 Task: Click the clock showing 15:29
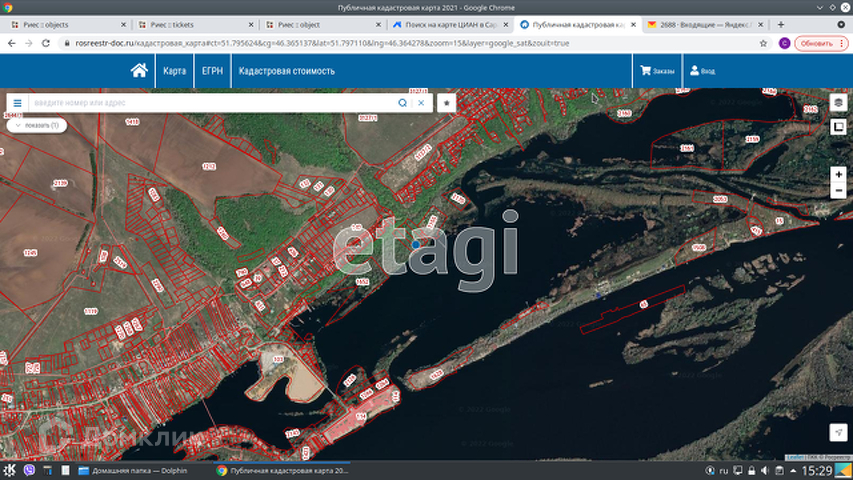[817, 470]
